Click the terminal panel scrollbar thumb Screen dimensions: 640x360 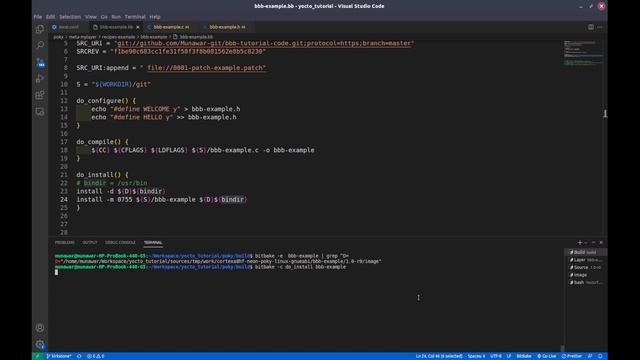click(562, 348)
